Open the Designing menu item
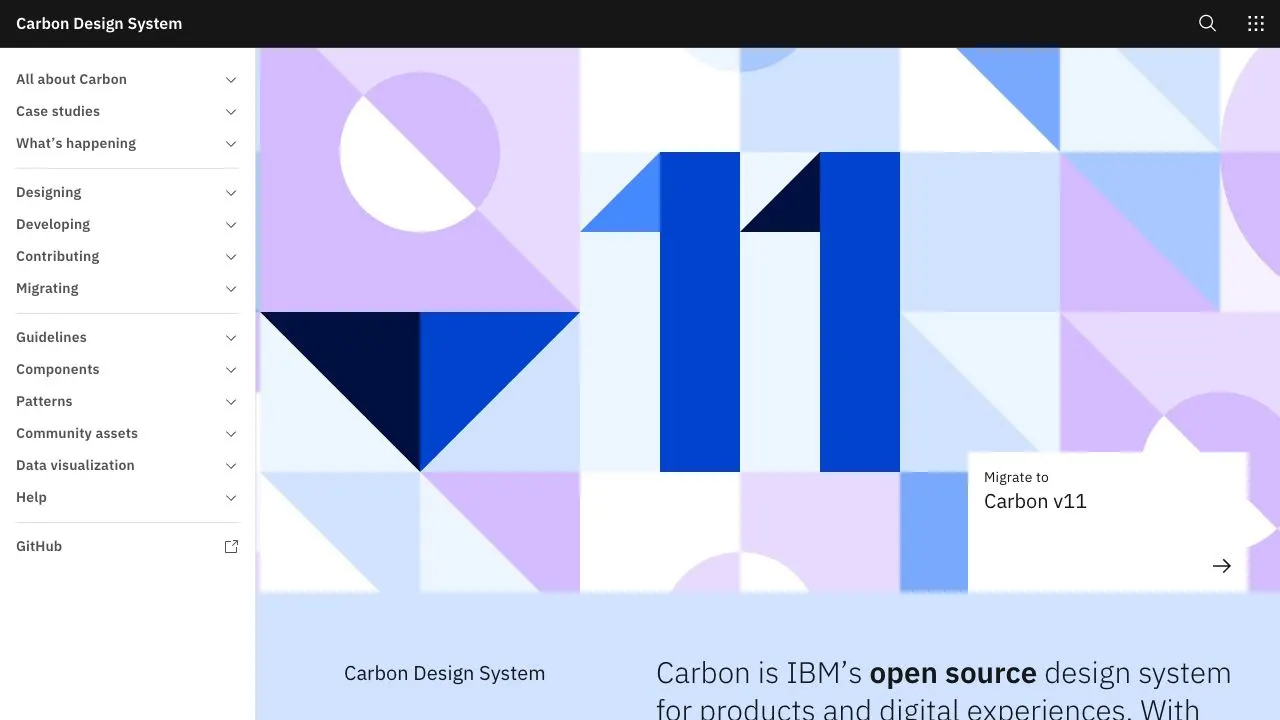The image size is (1280, 720). click(x=49, y=192)
